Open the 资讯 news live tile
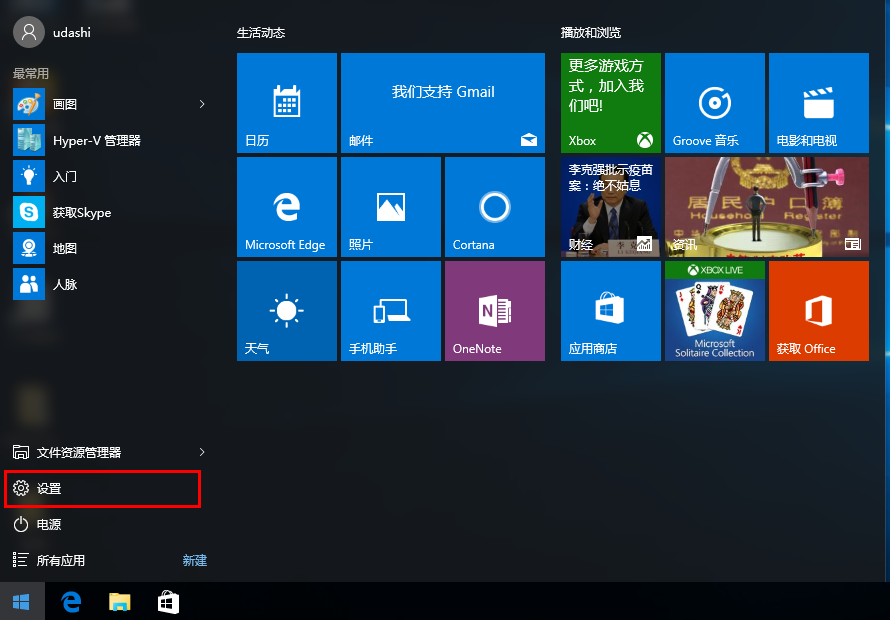This screenshot has width=890, height=620. 767,207
